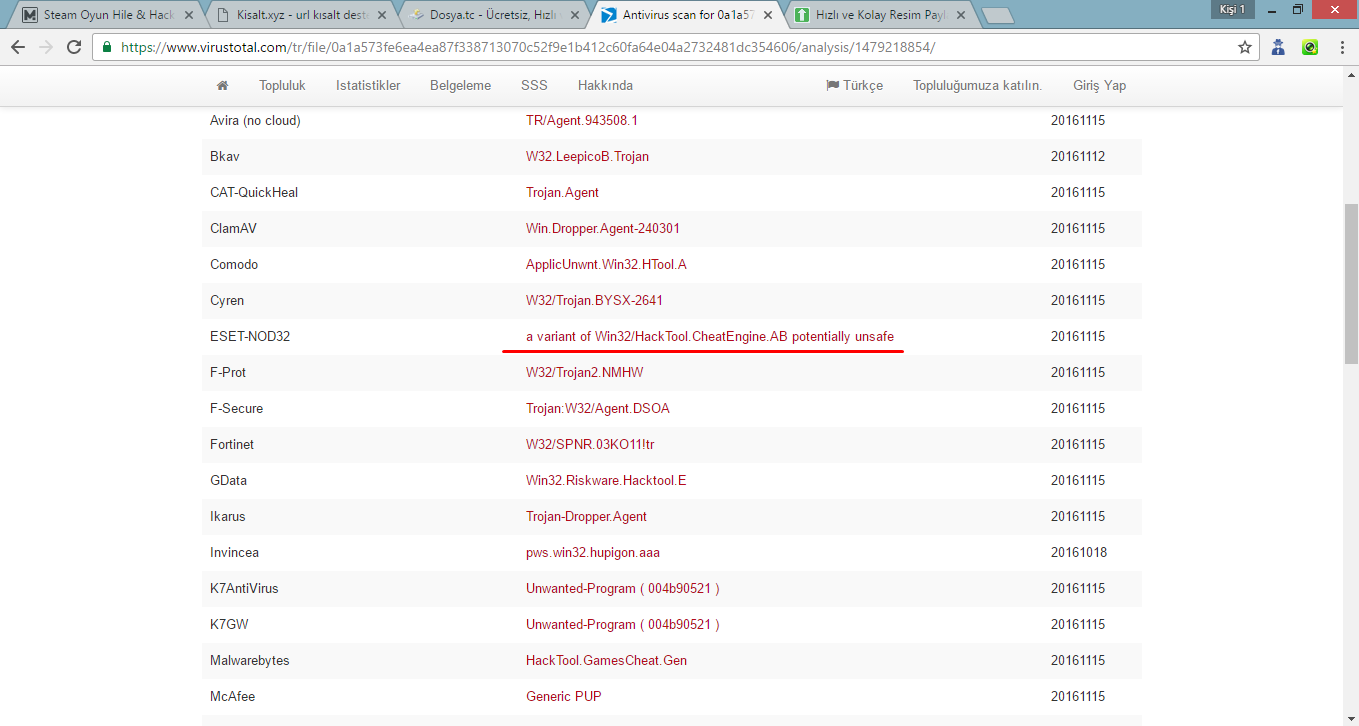
Task: Click the Comodo antivirus name
Action: pyautogui.click(x=234, y=264)
